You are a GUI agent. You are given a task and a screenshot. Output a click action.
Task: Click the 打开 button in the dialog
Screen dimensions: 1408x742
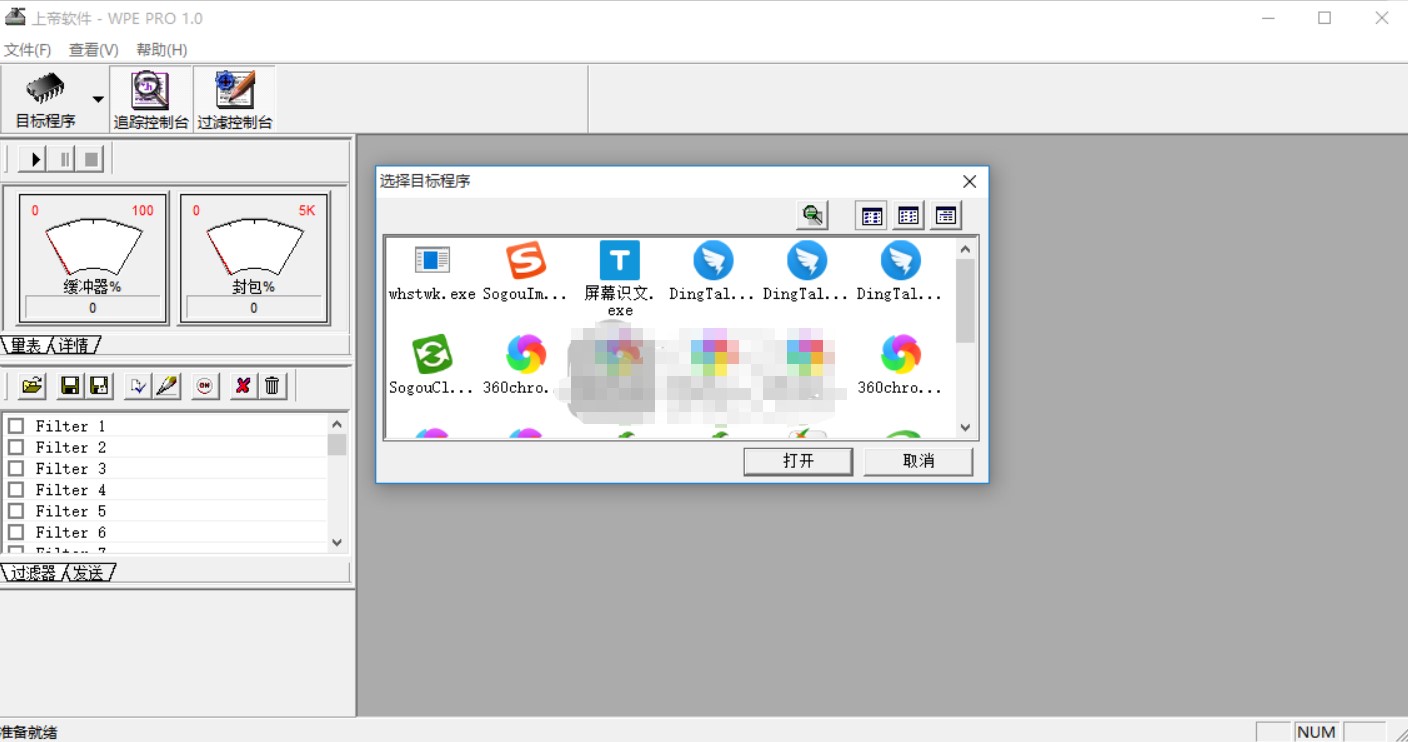point(798,461)
